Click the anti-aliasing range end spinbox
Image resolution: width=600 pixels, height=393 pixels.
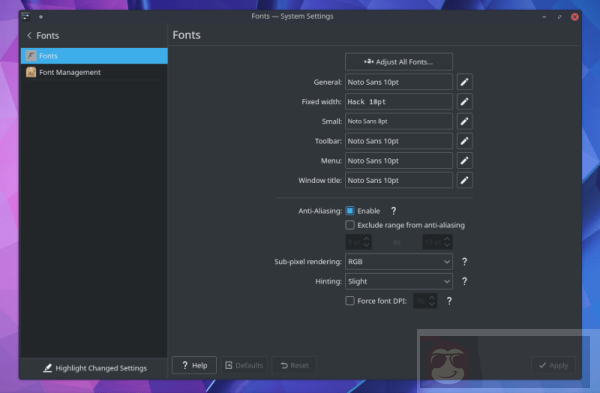click(437, 242)
